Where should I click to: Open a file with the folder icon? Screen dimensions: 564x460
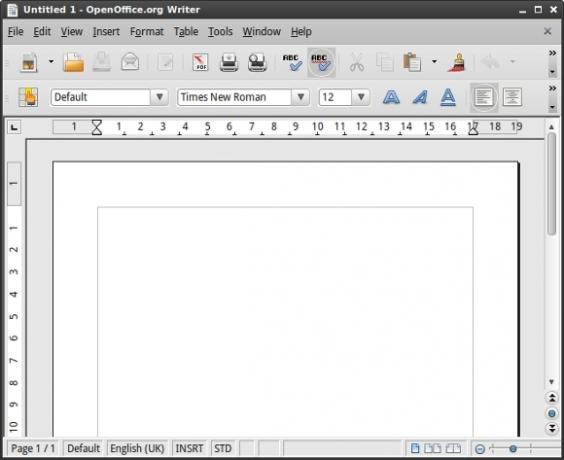tap(74, 62)
